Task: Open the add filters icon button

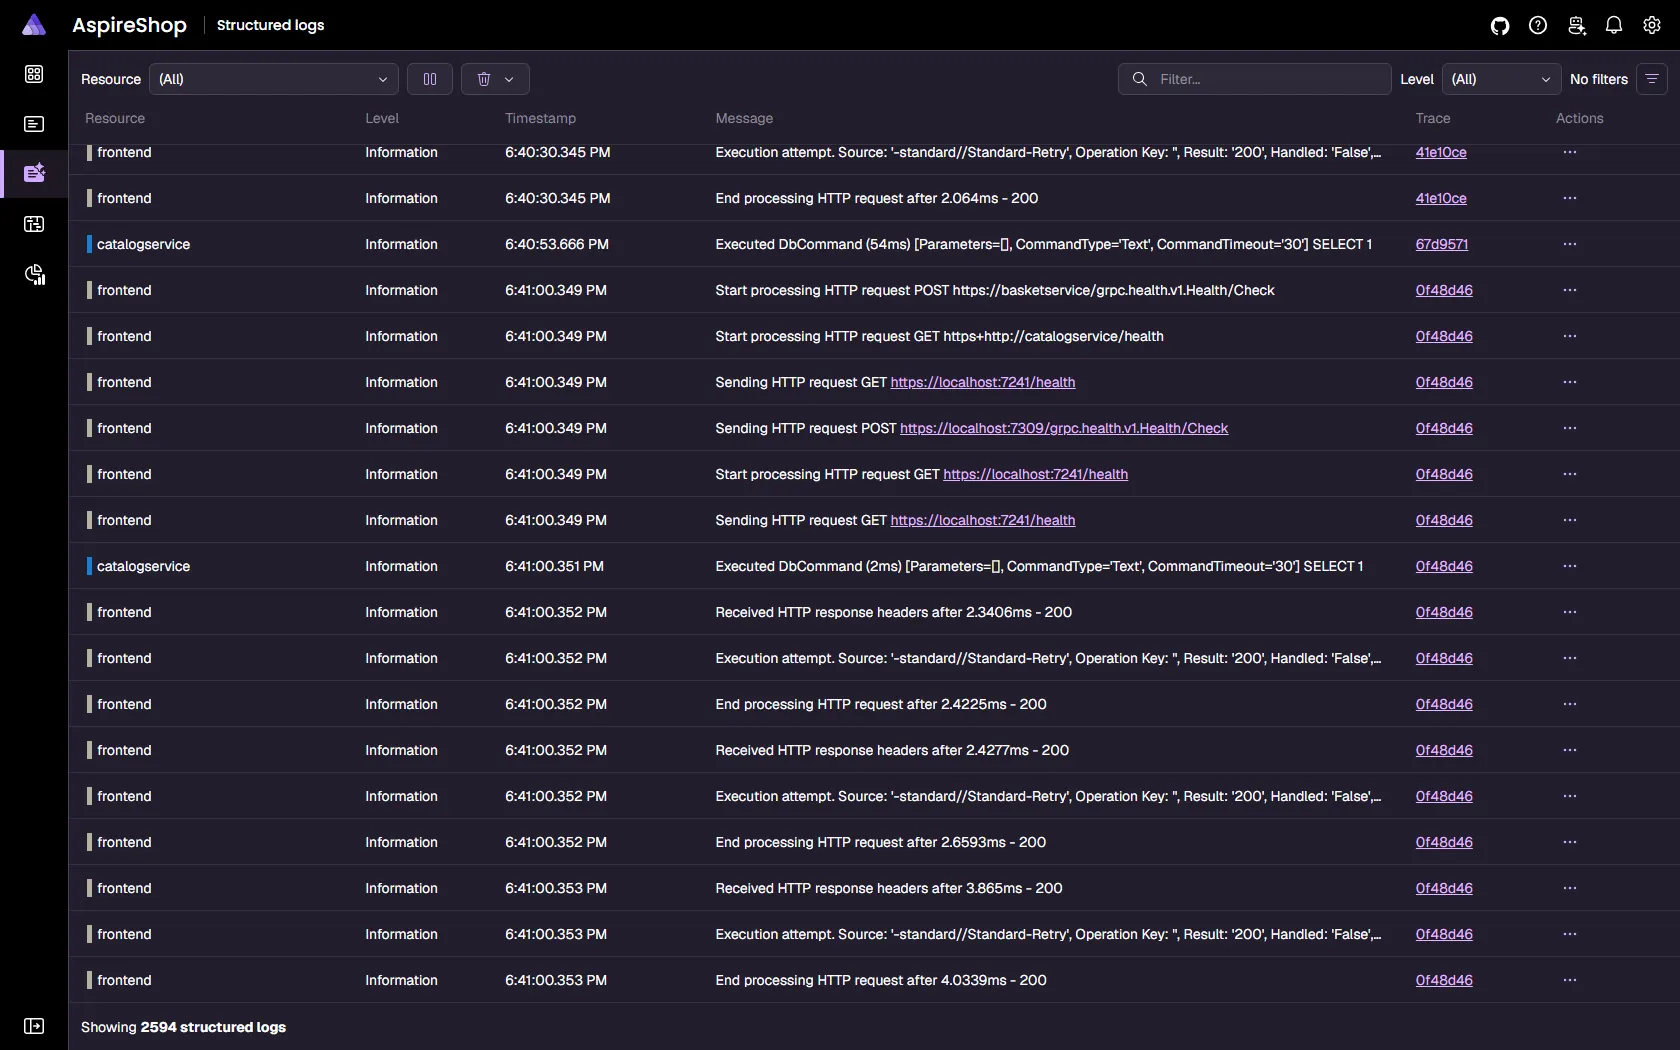Action: [x=1652, y=79]
